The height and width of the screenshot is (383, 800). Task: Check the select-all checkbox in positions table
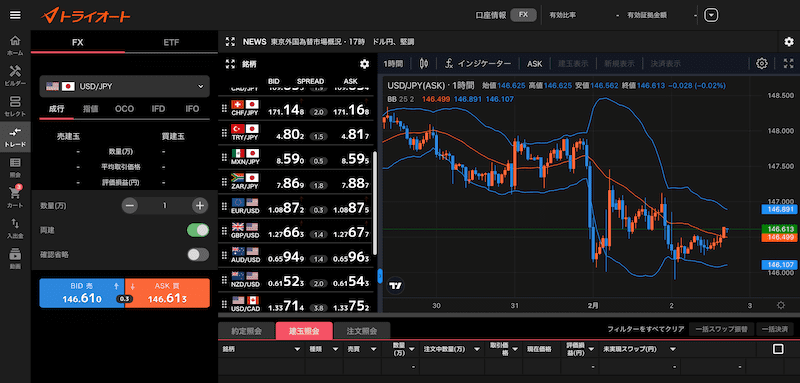[x=778, y=349]
